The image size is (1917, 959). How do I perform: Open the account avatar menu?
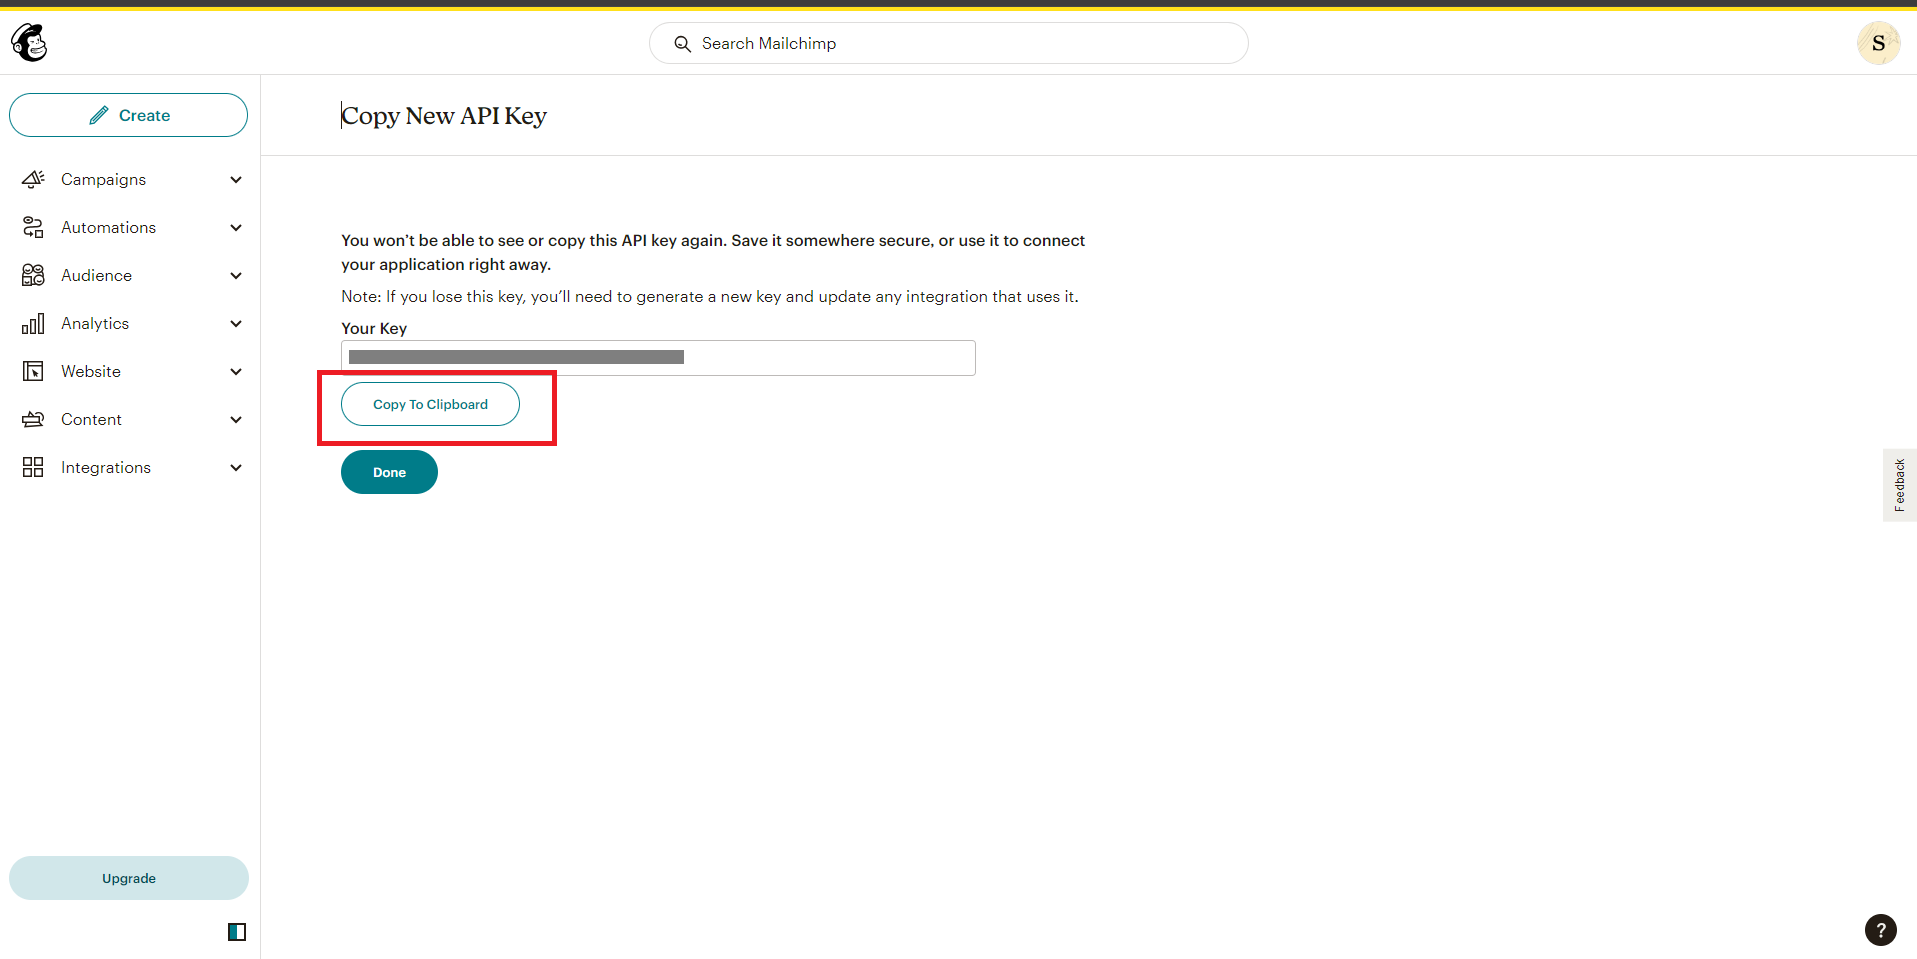click(x=1877, y=43)
